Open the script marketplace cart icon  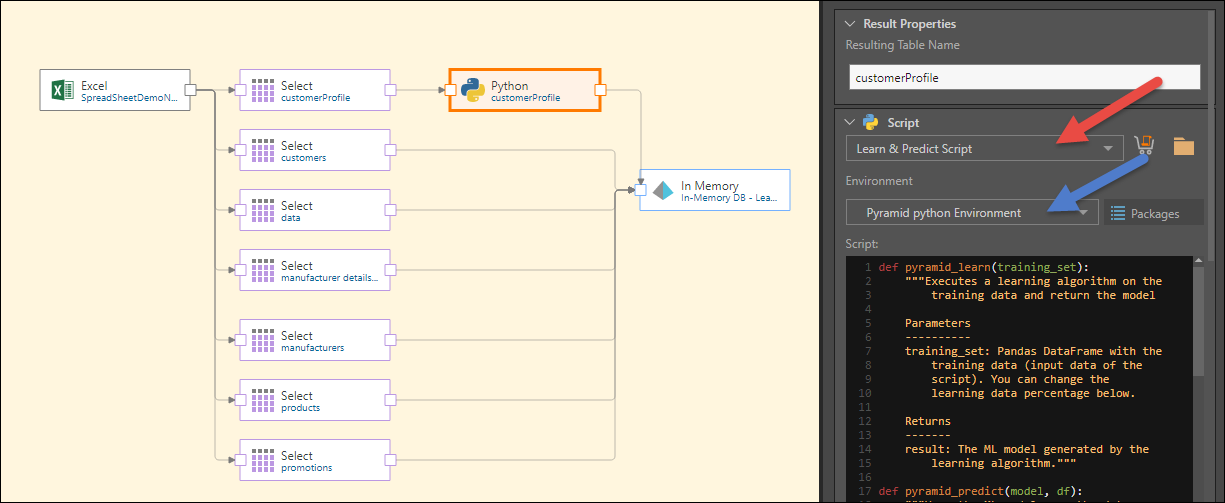click(1146, 147)
